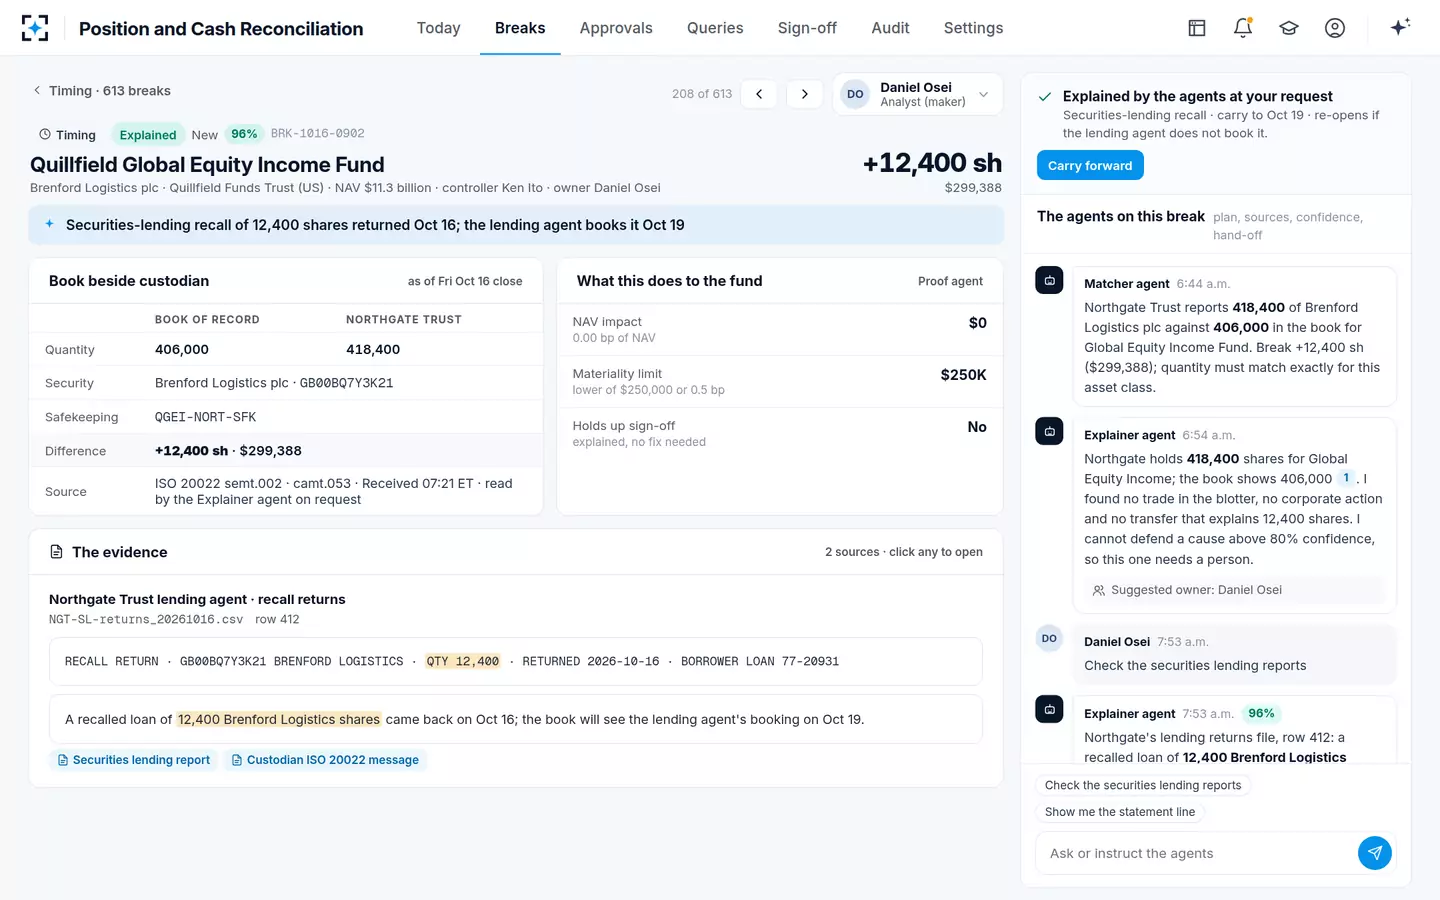Viewport: 1440px width, 900px height.
Task: Go to the previous break arrow
Action: click(759, 94)
